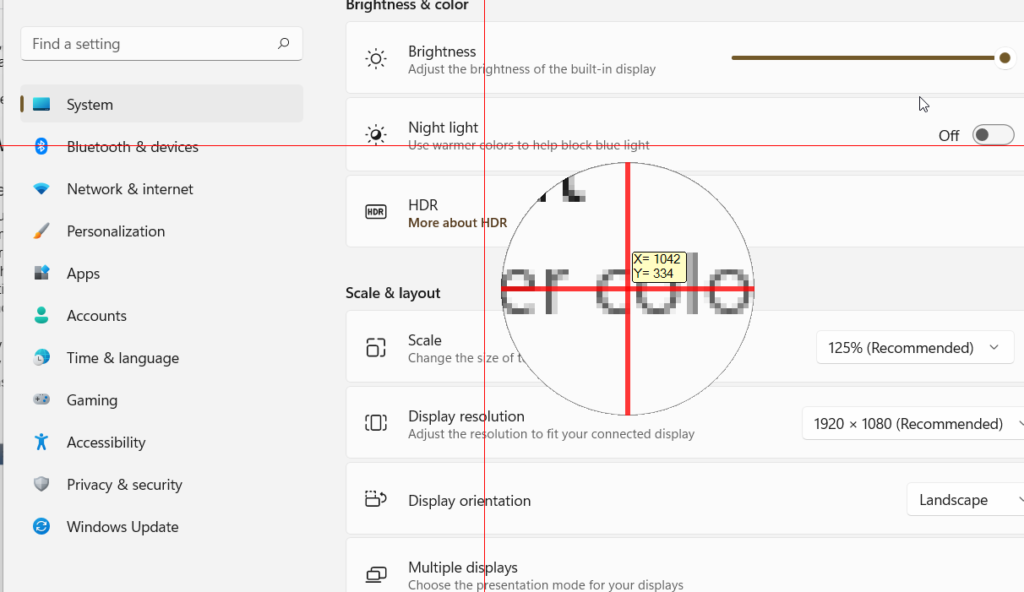
Task: Click the chevron in the Scale dropdown
Action: pos(994,348)
